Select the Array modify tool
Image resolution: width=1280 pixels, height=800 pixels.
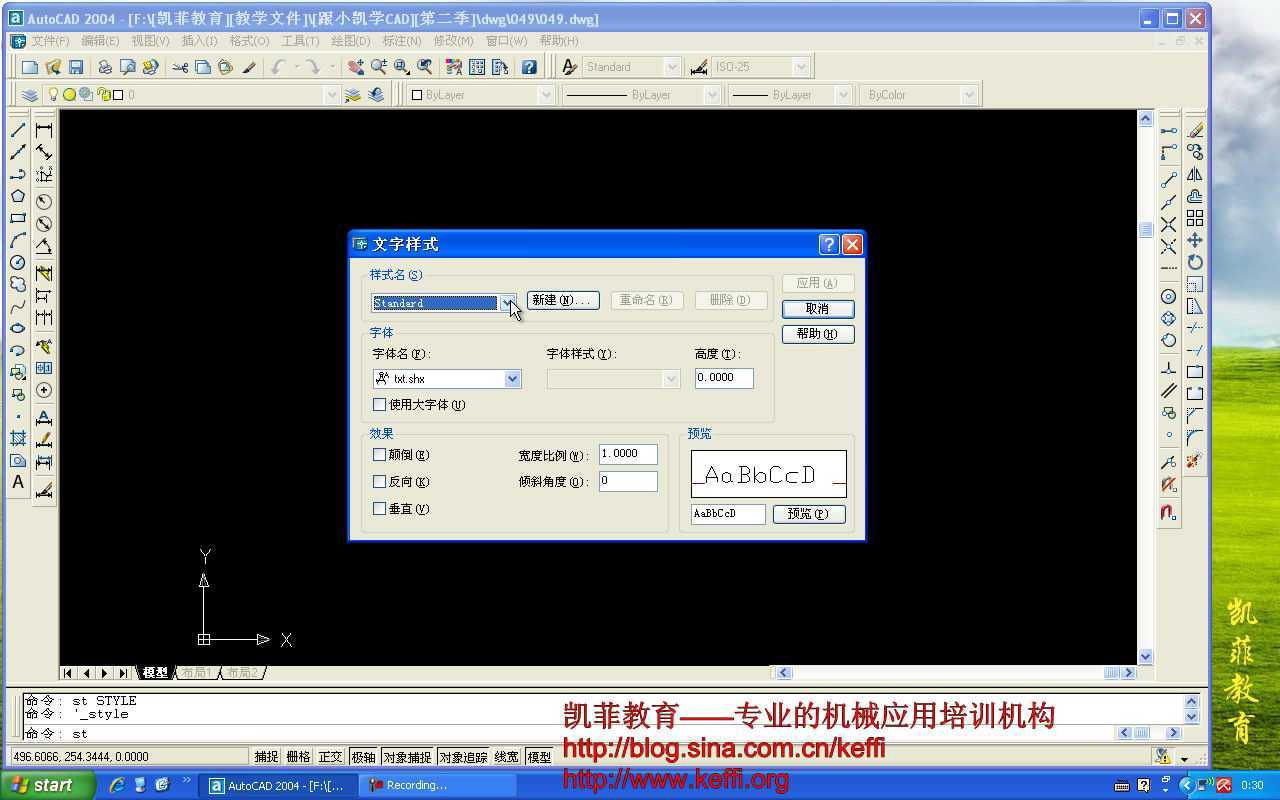(x=1195, y=218)
